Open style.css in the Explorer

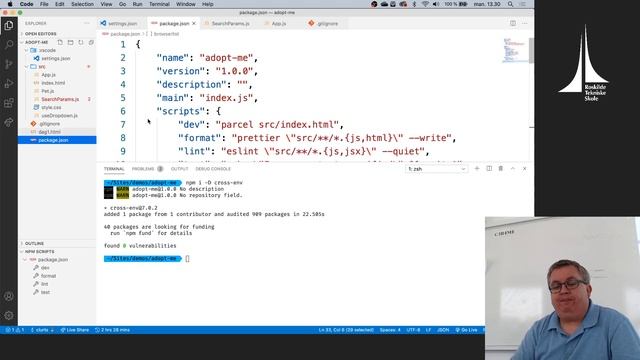pos(51,107)
